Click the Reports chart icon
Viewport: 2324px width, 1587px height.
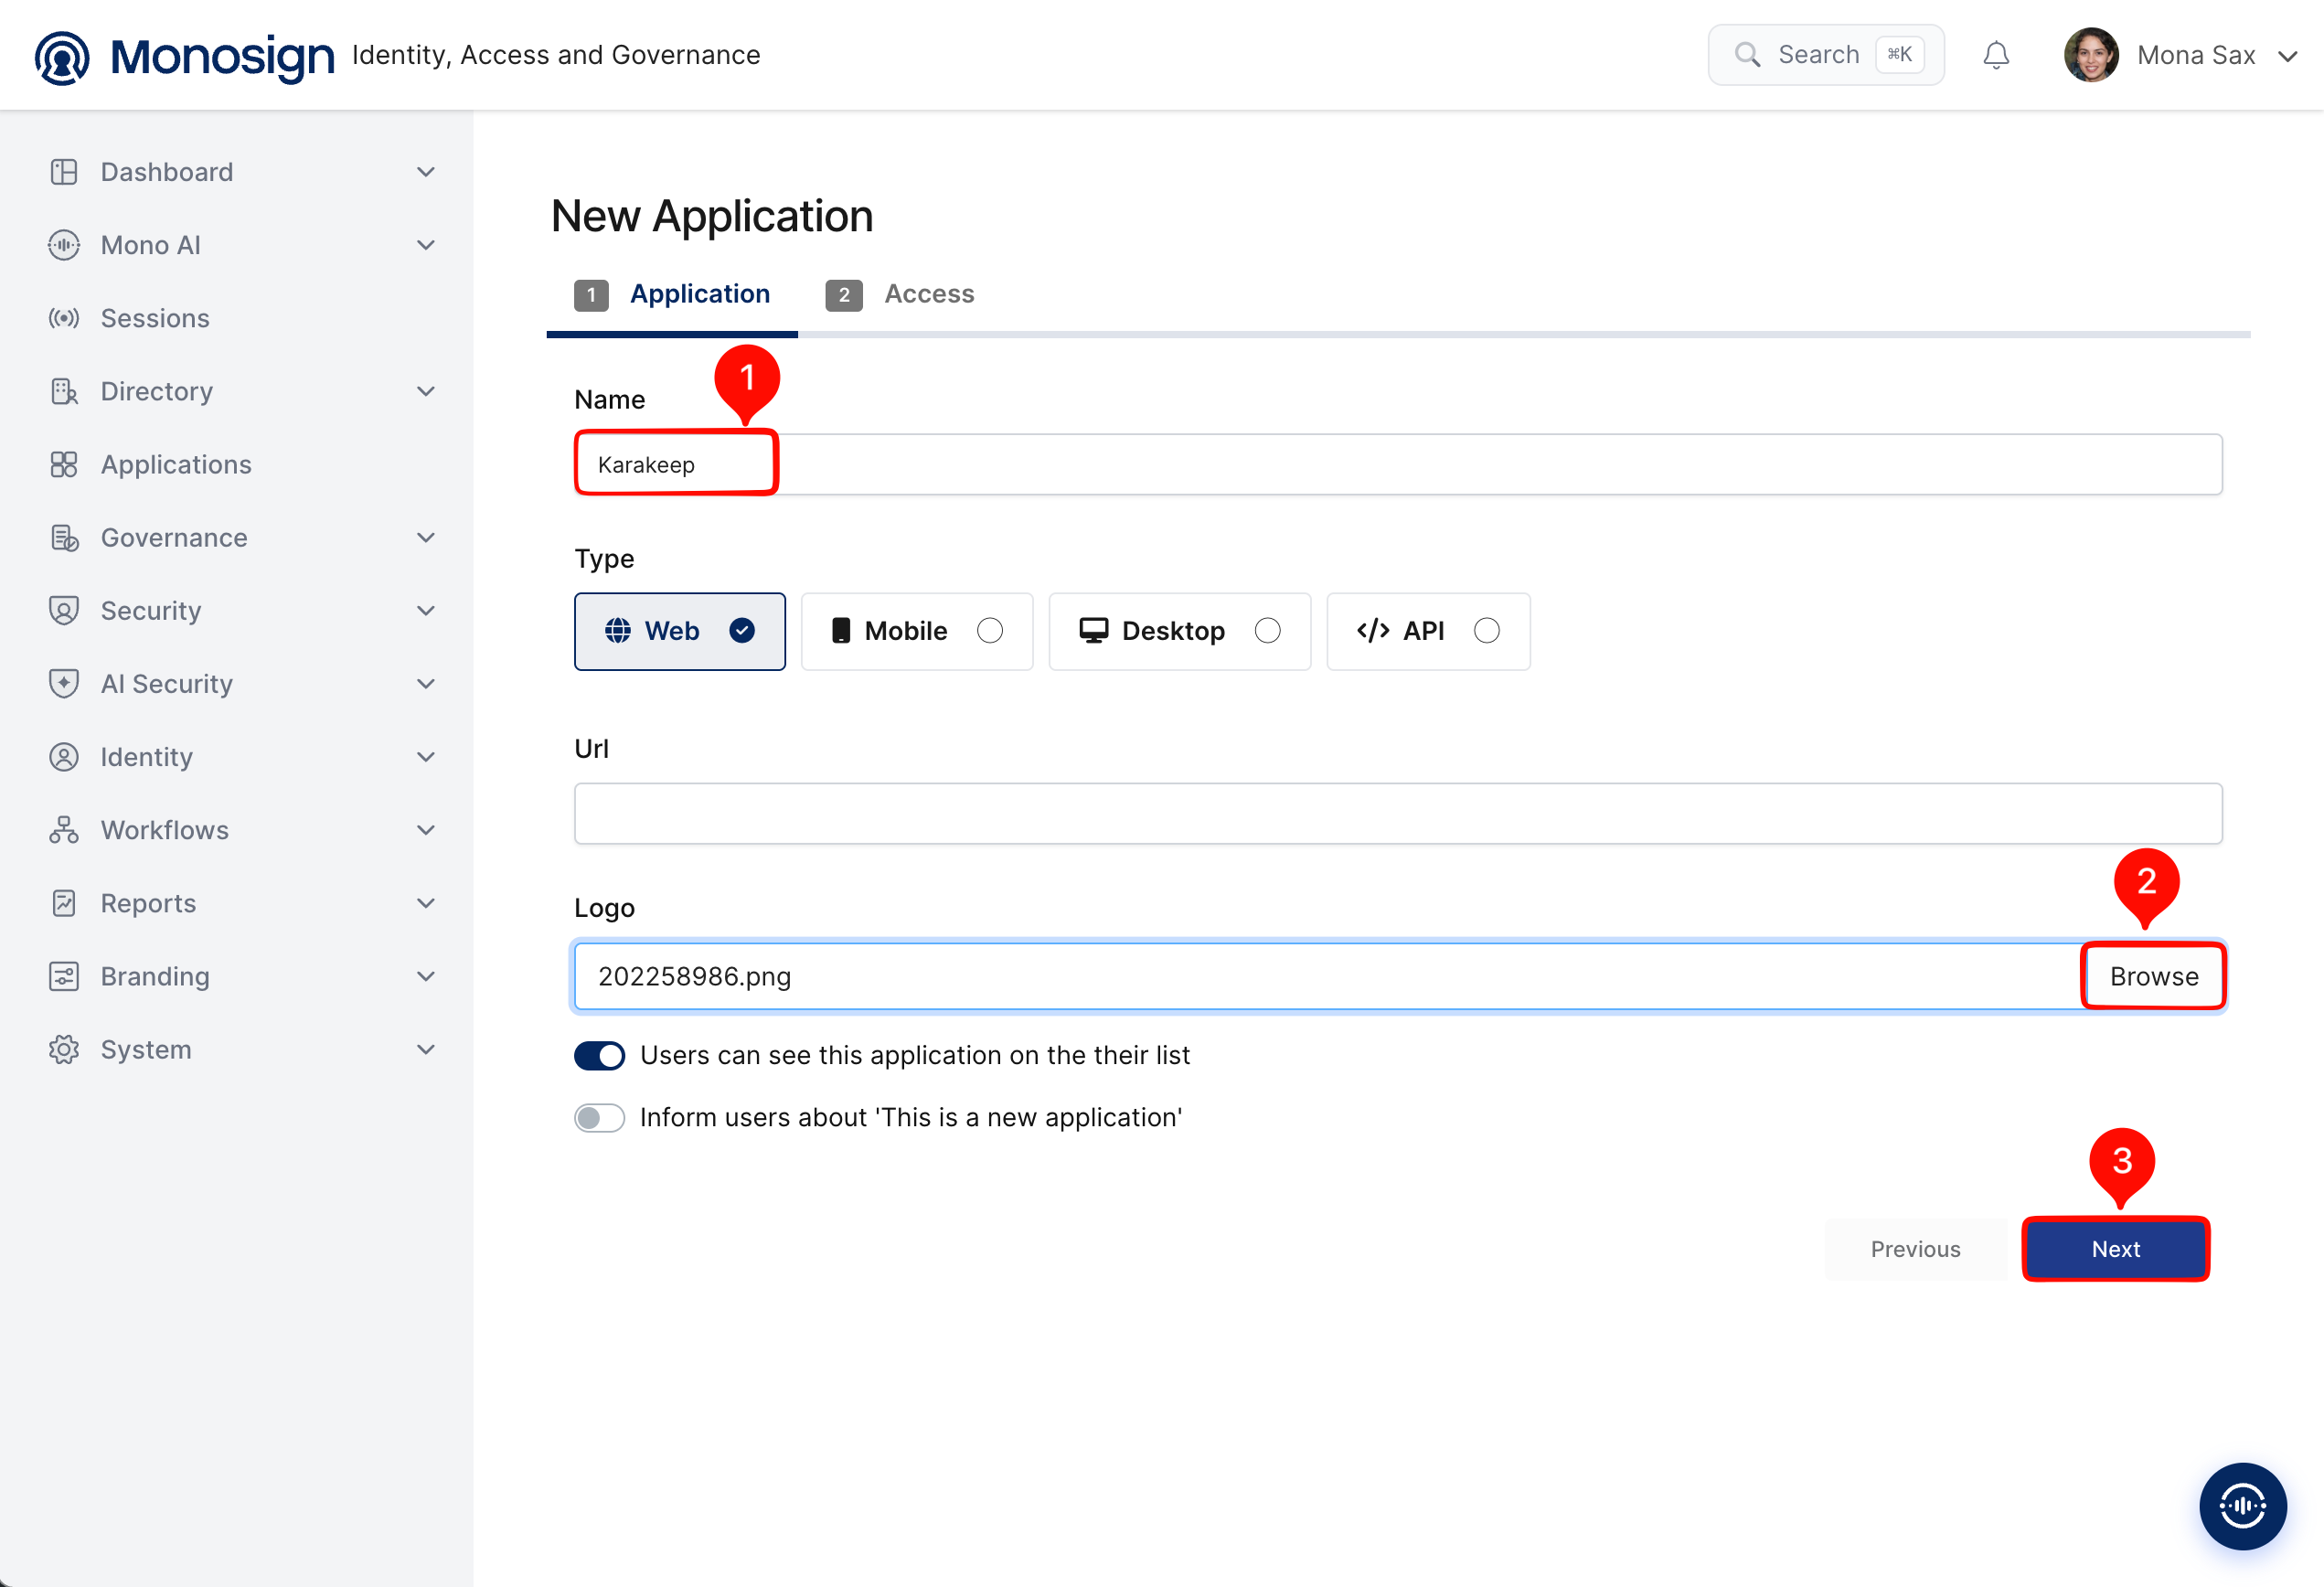click(64, 903)
